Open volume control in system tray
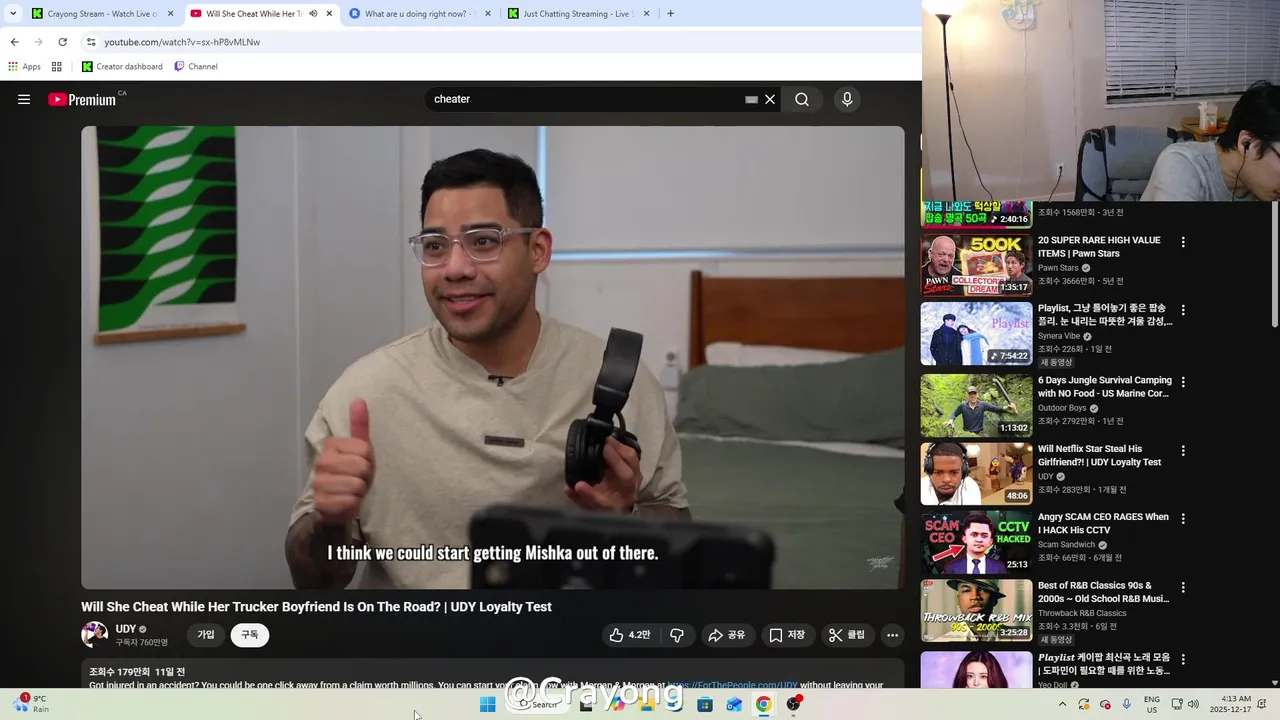 pyautogui.click(x=1193, y=704)
